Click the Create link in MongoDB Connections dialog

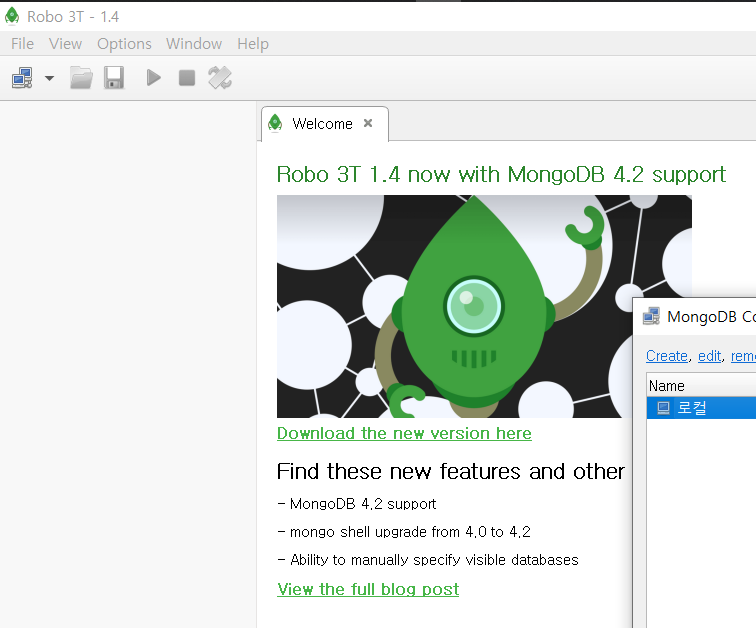coord(667,356)
